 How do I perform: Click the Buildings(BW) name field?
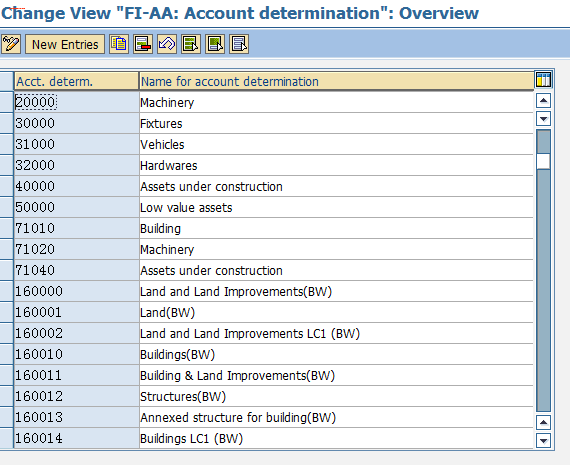click(336, 354)
